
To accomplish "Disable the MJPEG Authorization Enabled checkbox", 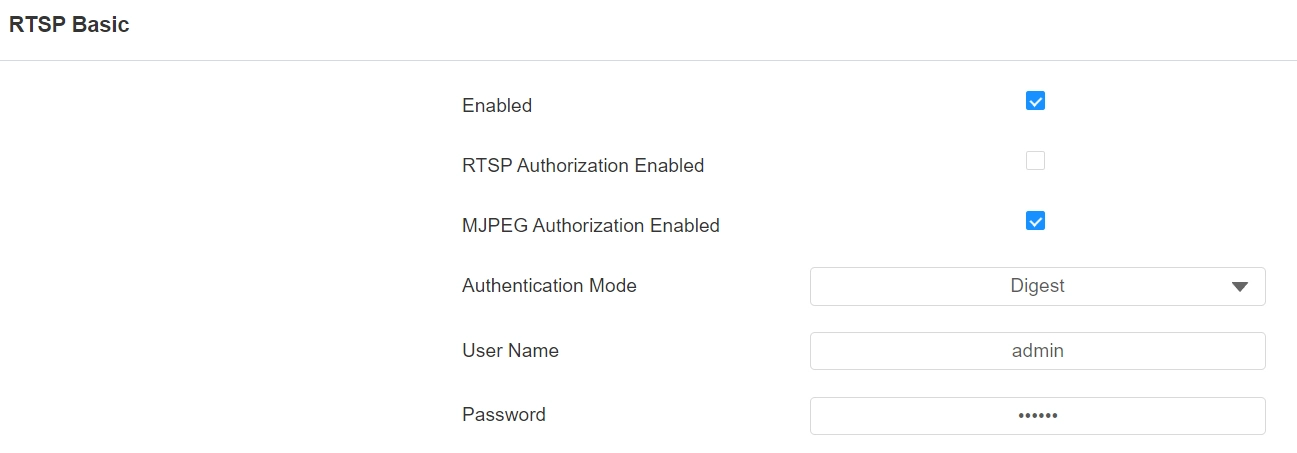I will [1035, 221].
